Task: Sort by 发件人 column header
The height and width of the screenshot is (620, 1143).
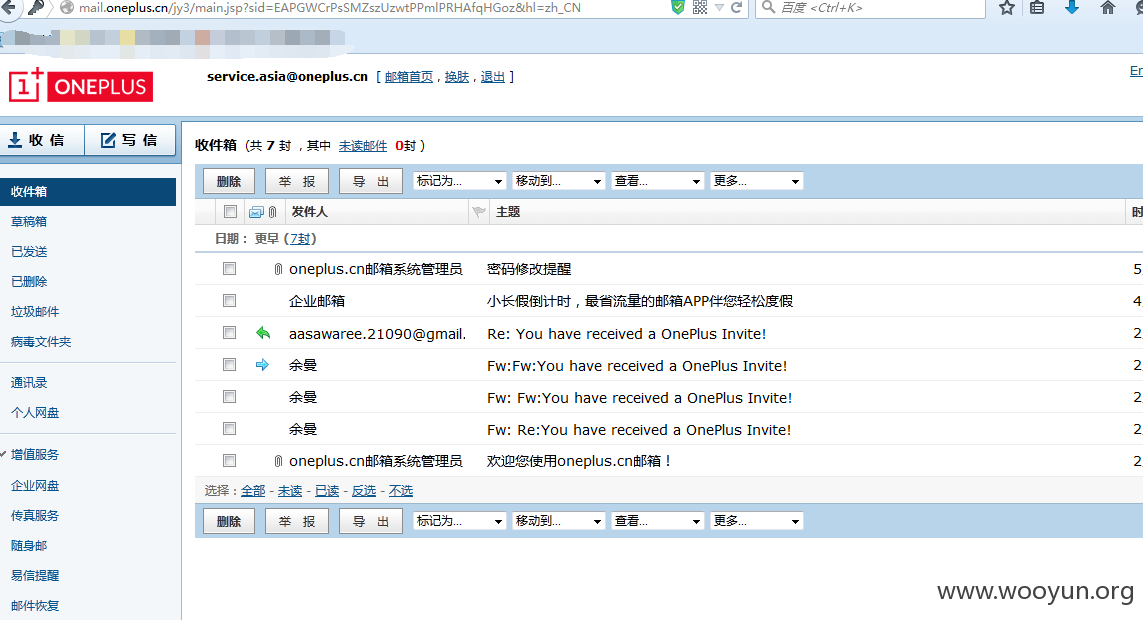Action: click(310, 212)
